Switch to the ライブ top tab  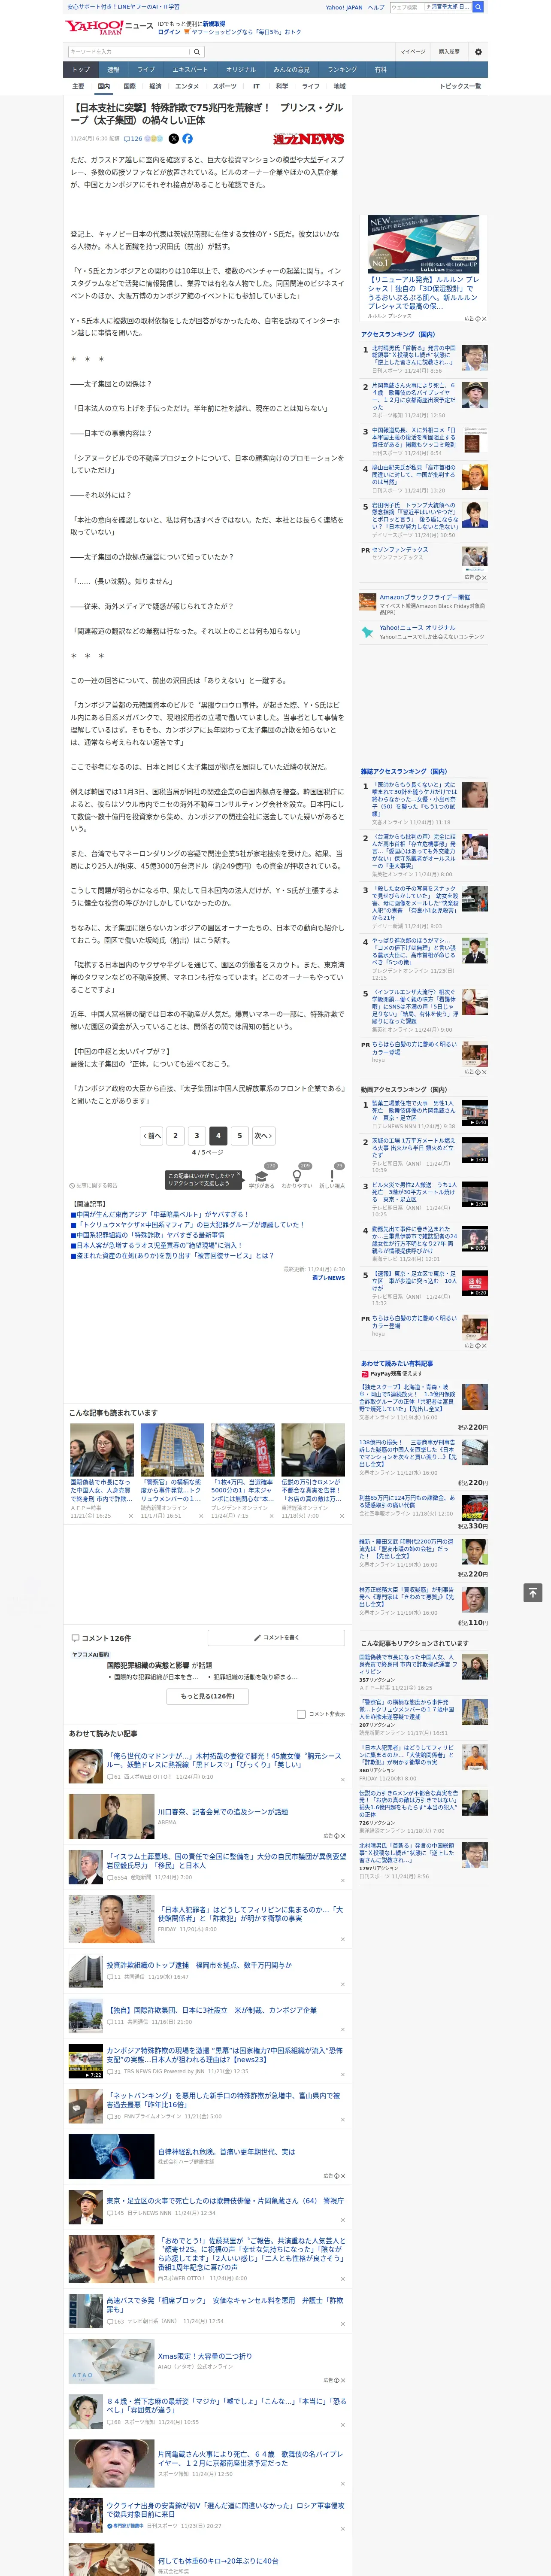tap(146, 70)
